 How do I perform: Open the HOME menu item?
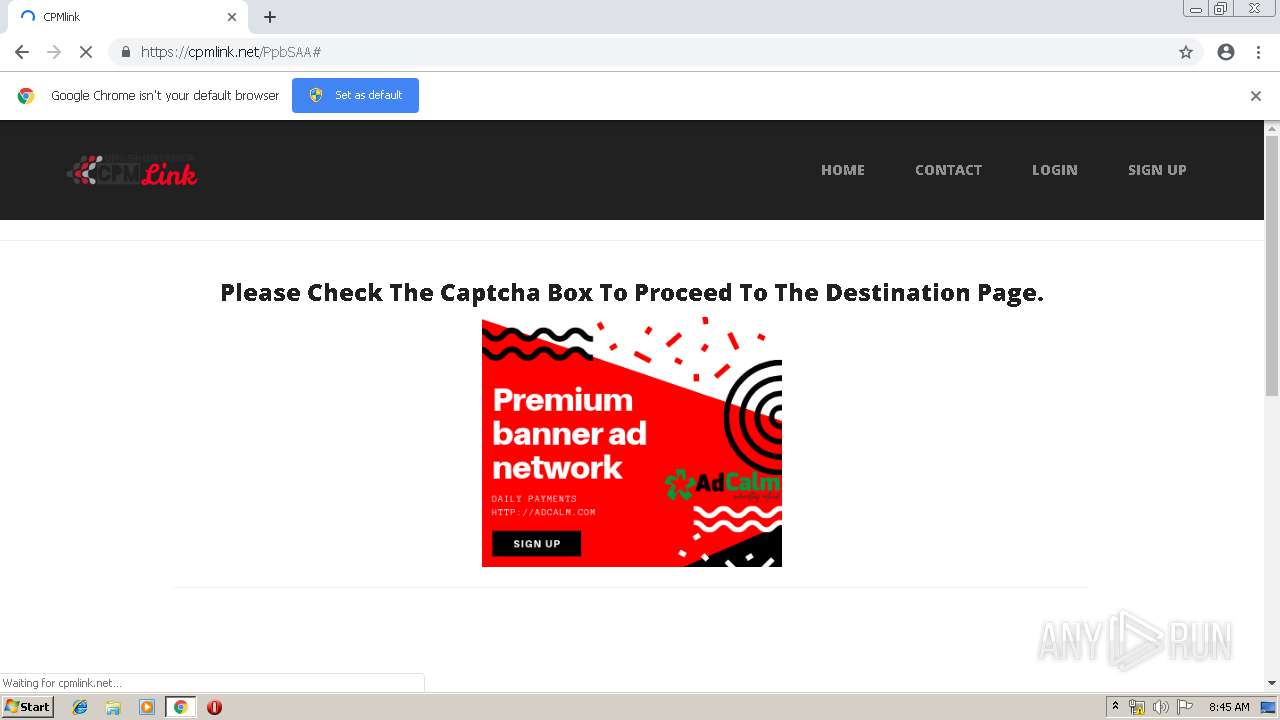coord(843,170)
